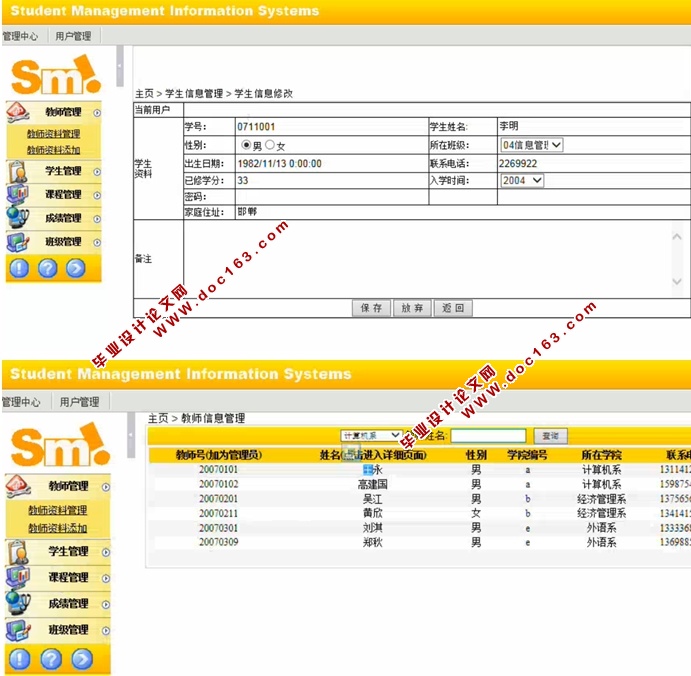Click sidebar collapse handle in upper window
This screenshot has width=691, height=676.
pos(119,66)
